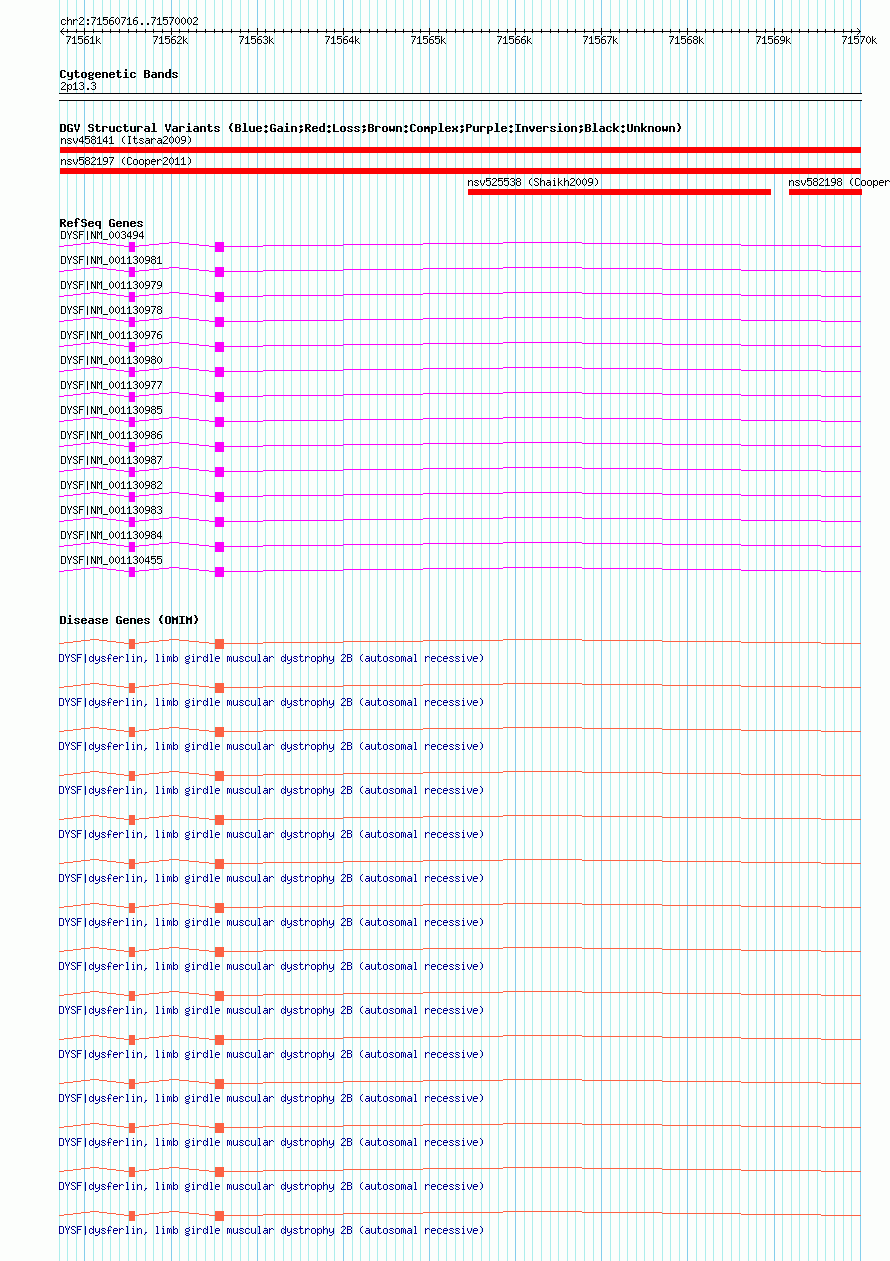
Task: Open variant nsv582197 (Cooper2011) label
Action: click(126, 161)
